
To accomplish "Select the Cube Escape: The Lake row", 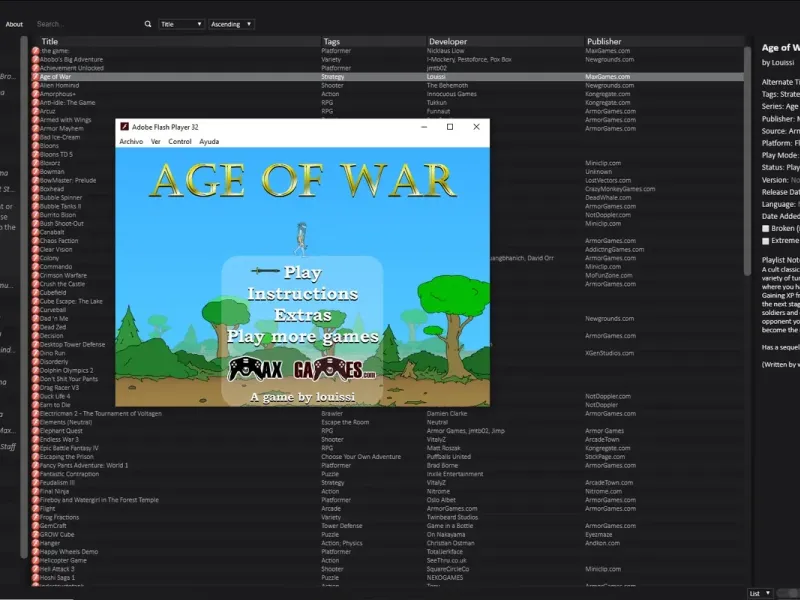I will click(x=387, y=301).
